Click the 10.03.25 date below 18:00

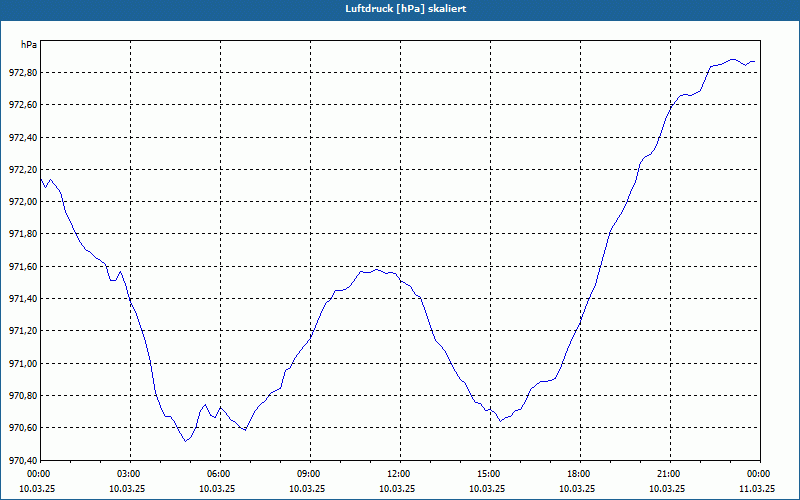[x=577, y=489]
